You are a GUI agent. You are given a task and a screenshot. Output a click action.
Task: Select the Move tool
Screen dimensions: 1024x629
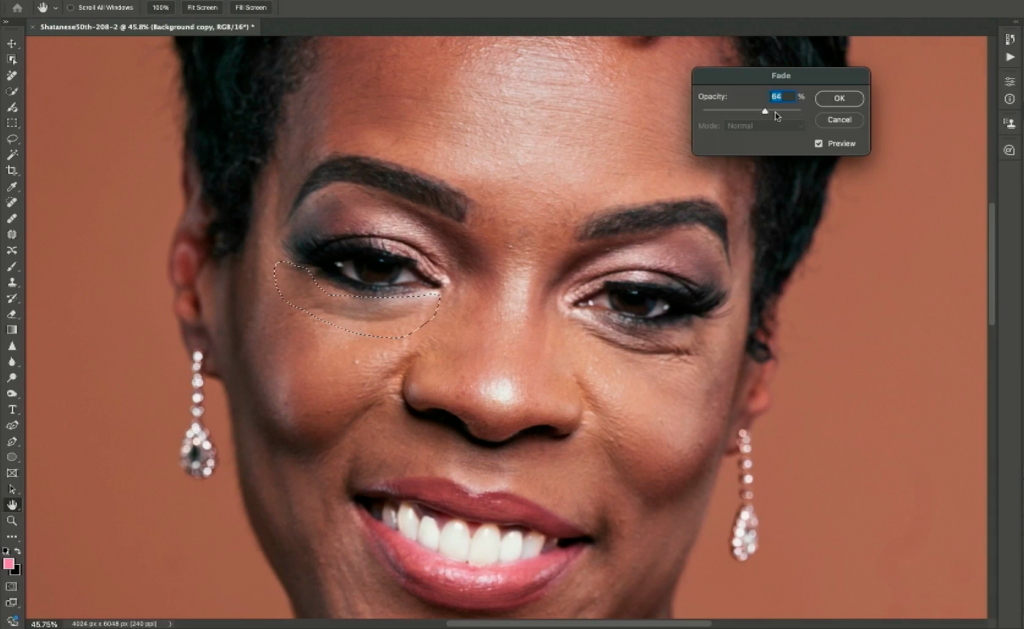[12, 44]
